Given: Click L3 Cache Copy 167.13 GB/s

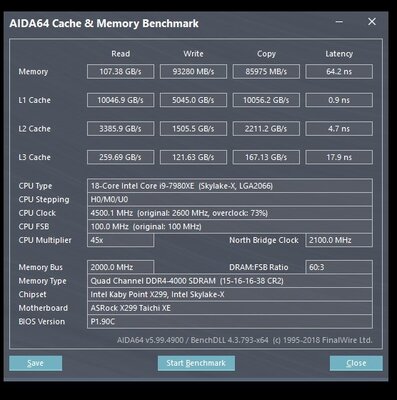Looking at the screenshot, I should 266,157.
